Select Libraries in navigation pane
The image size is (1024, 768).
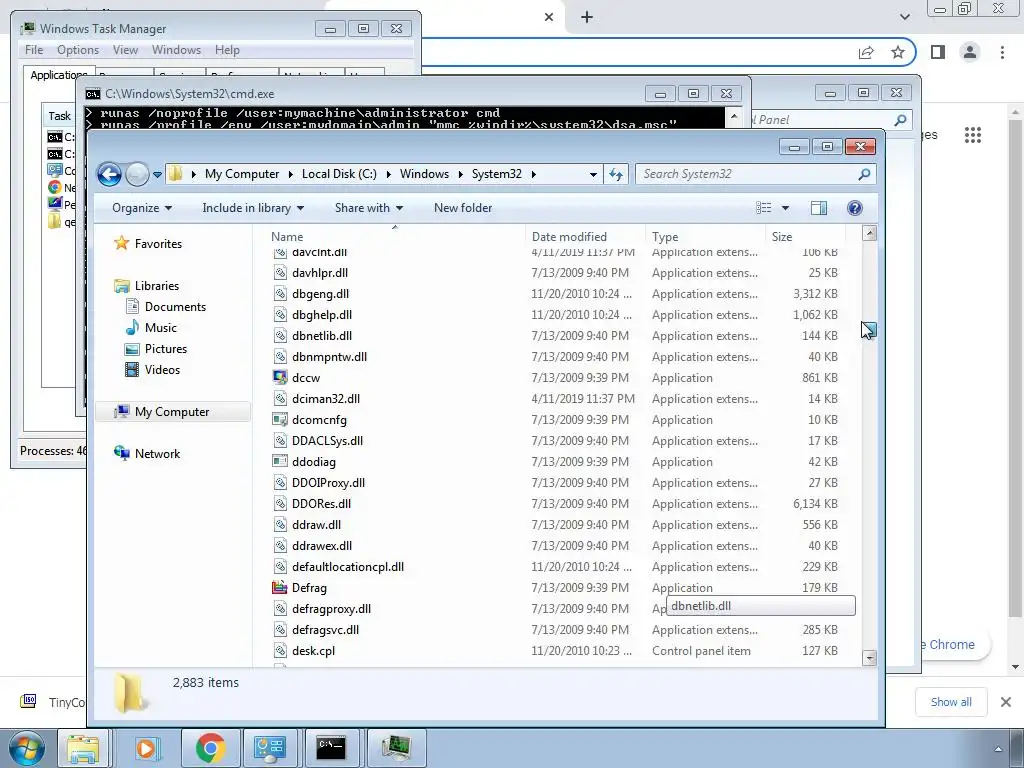(x=157, y=285)
